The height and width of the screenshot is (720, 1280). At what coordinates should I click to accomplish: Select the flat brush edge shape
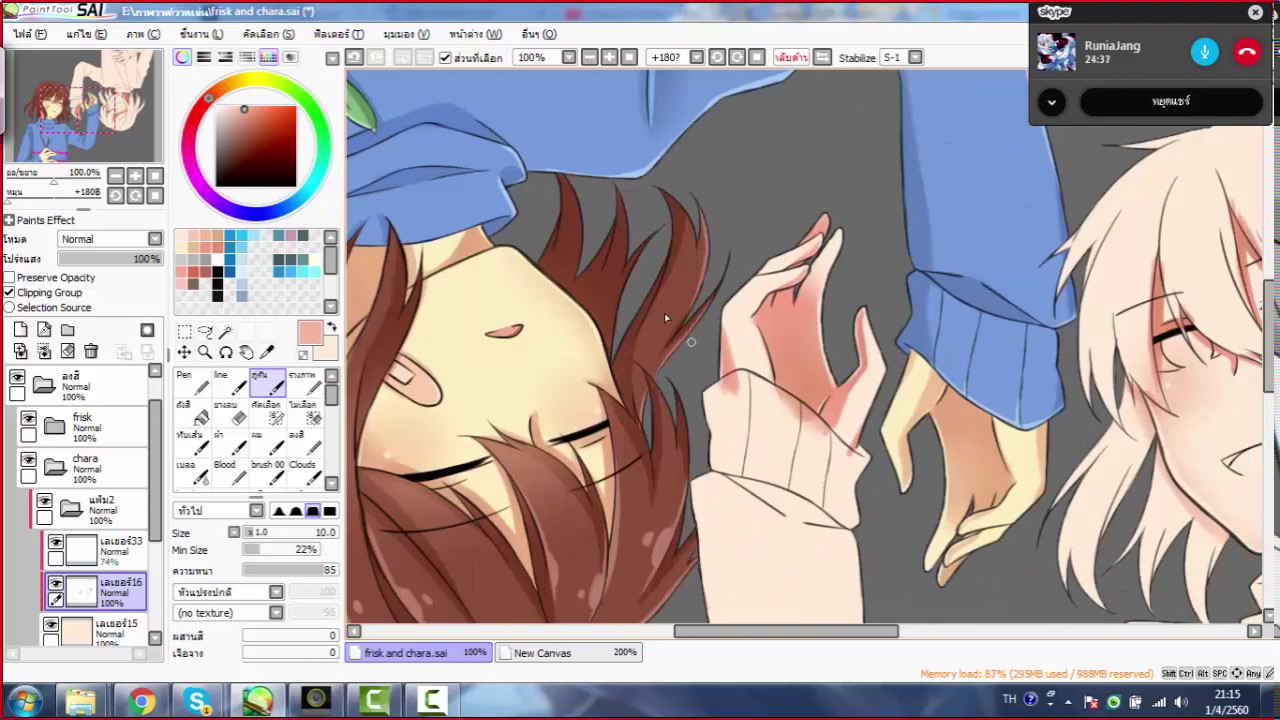tap(329, 511)
